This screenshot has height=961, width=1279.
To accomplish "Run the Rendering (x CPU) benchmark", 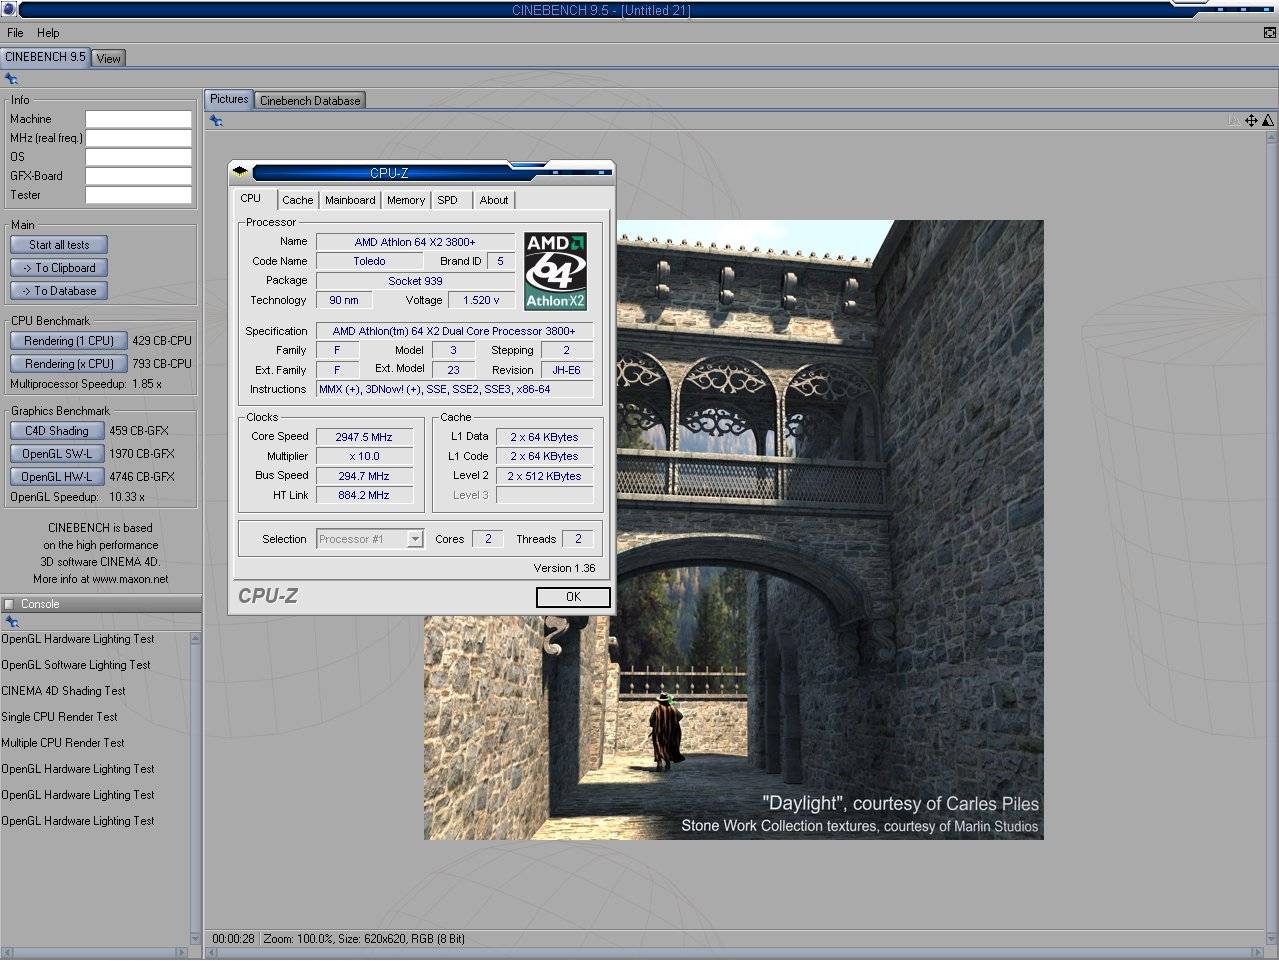I will pos(69,364).
